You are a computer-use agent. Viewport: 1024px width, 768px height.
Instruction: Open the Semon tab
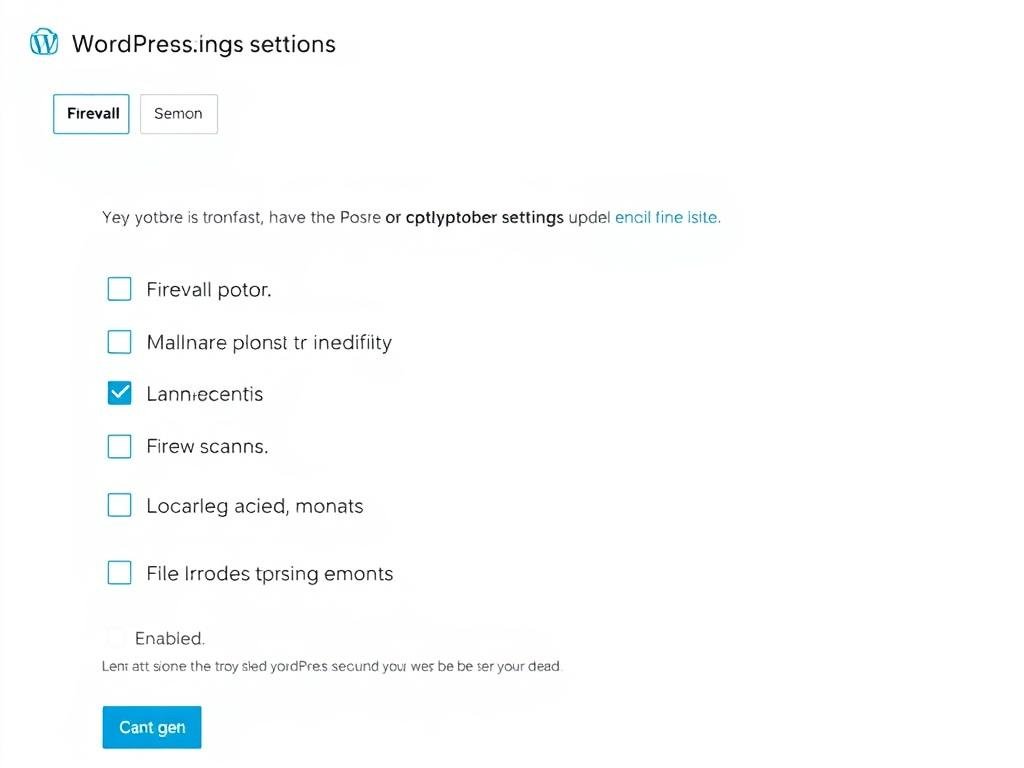tap(178, 113)
